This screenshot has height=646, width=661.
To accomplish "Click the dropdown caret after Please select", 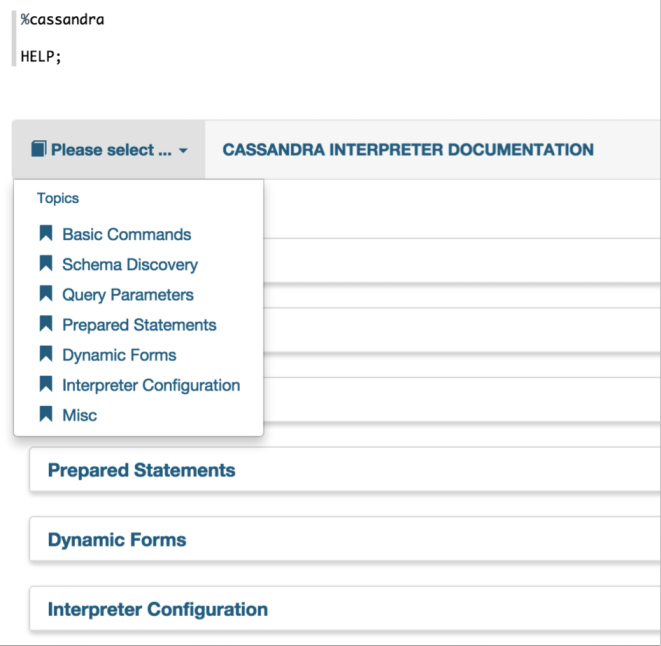I will [x=183, y=151].
